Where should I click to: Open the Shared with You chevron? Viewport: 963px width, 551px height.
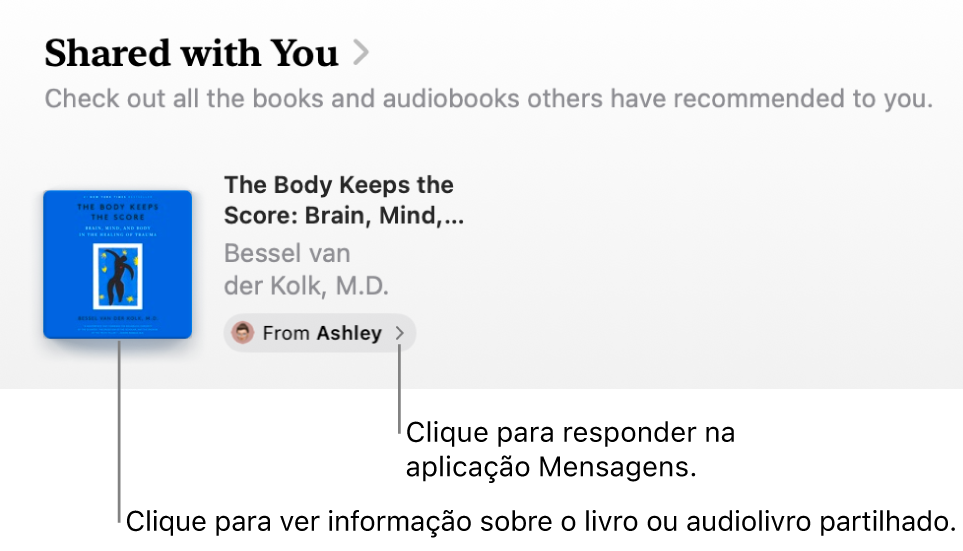coord(361,53)
